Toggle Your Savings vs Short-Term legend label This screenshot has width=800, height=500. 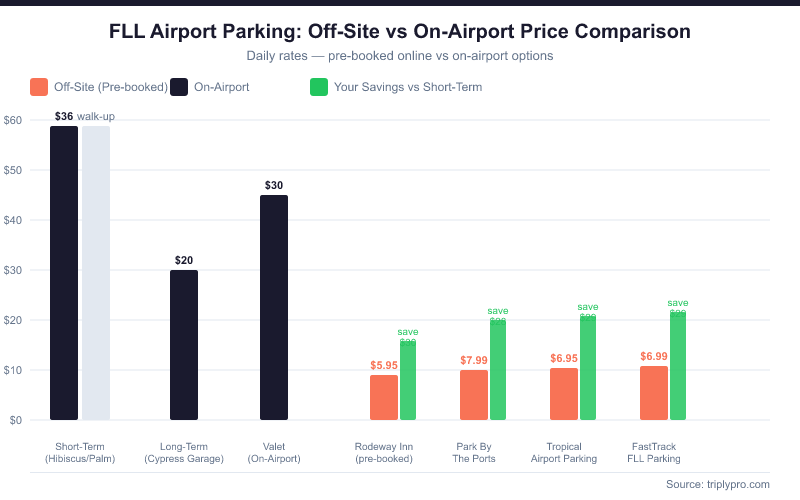408,87
